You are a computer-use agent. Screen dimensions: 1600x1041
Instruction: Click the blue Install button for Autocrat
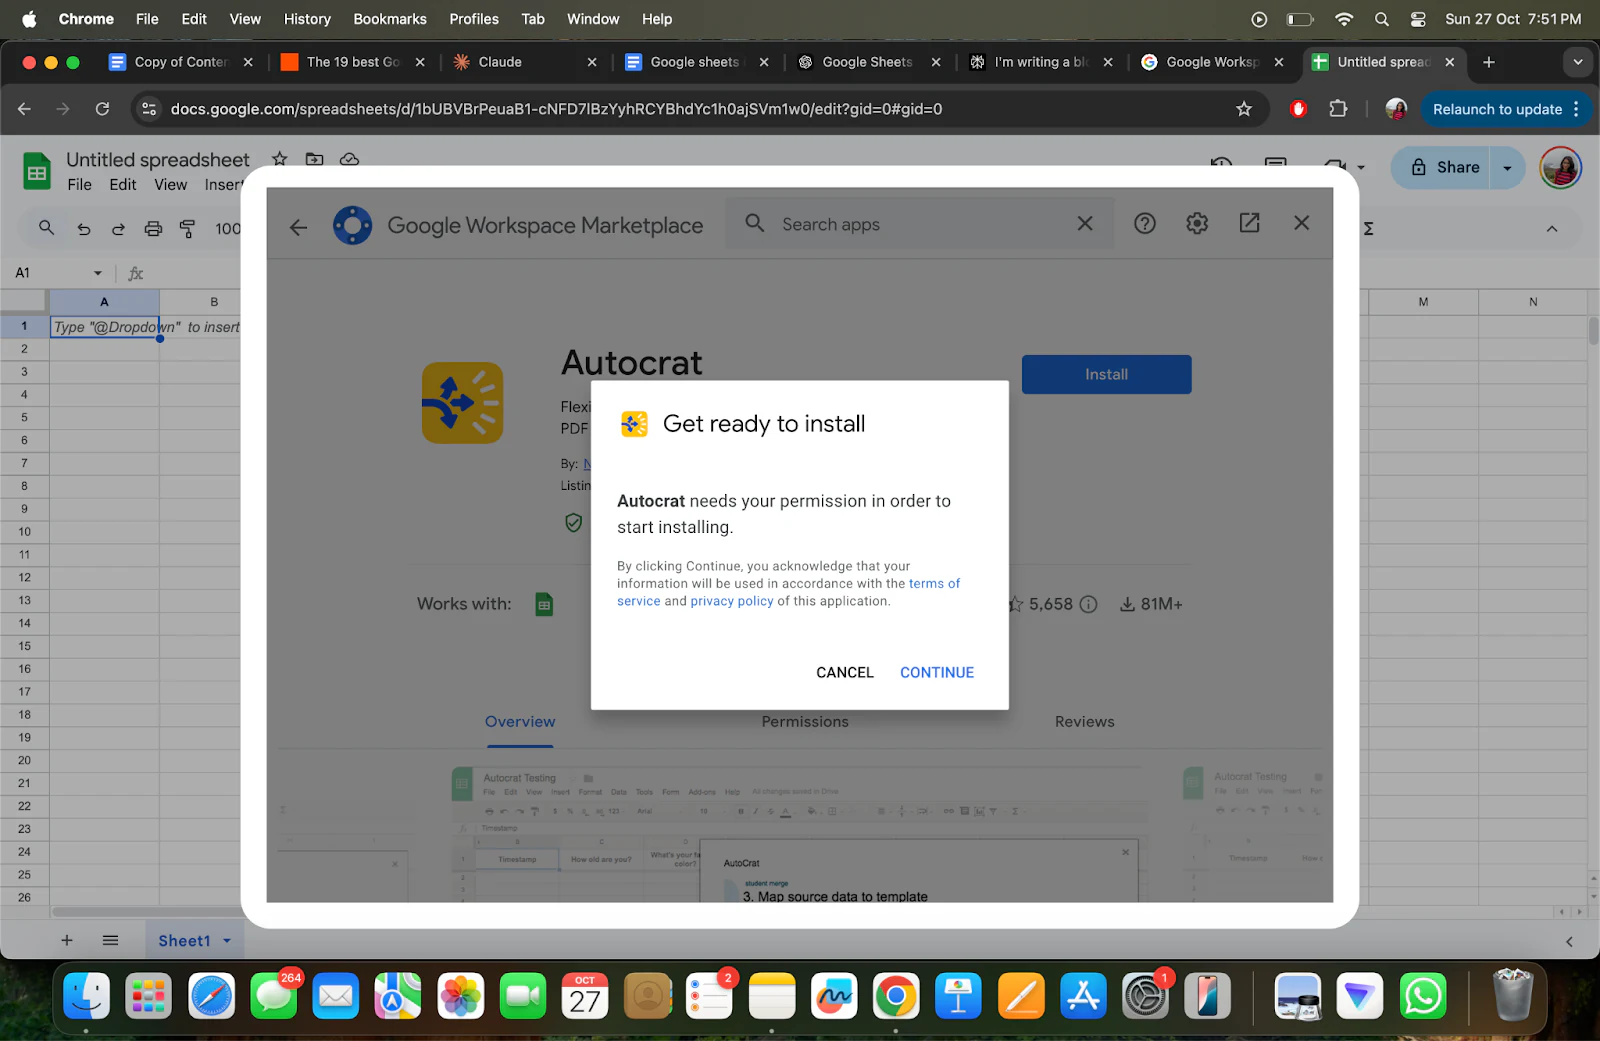[x=1106, y=374]
